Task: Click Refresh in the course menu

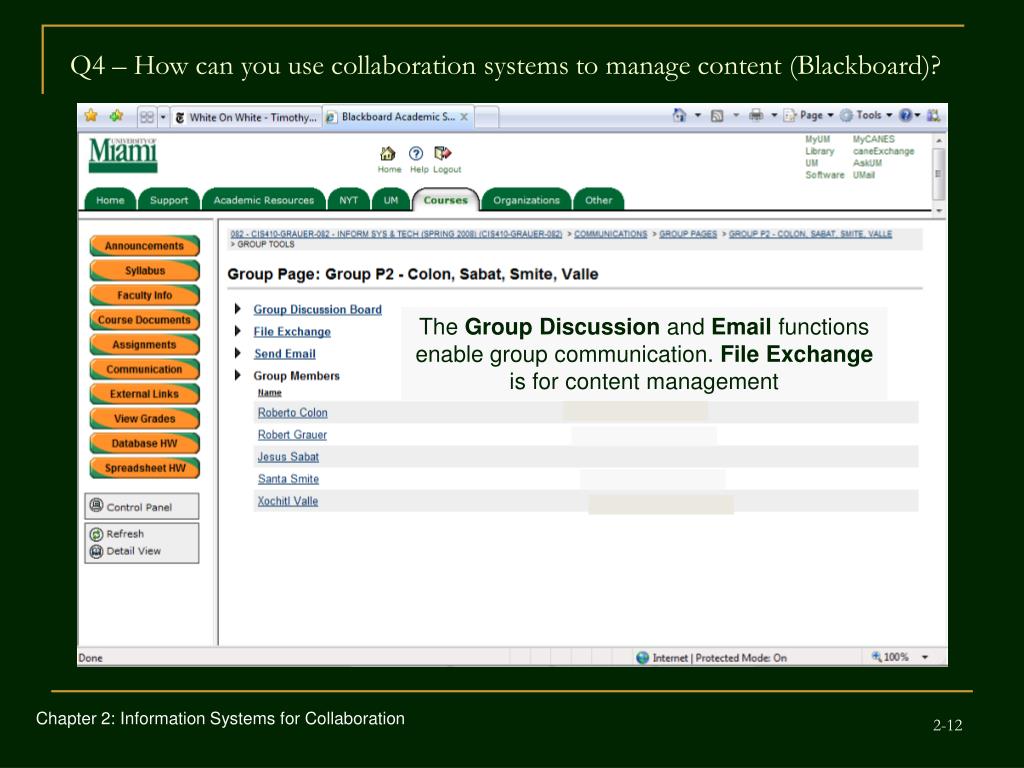Action: (117, 534)
